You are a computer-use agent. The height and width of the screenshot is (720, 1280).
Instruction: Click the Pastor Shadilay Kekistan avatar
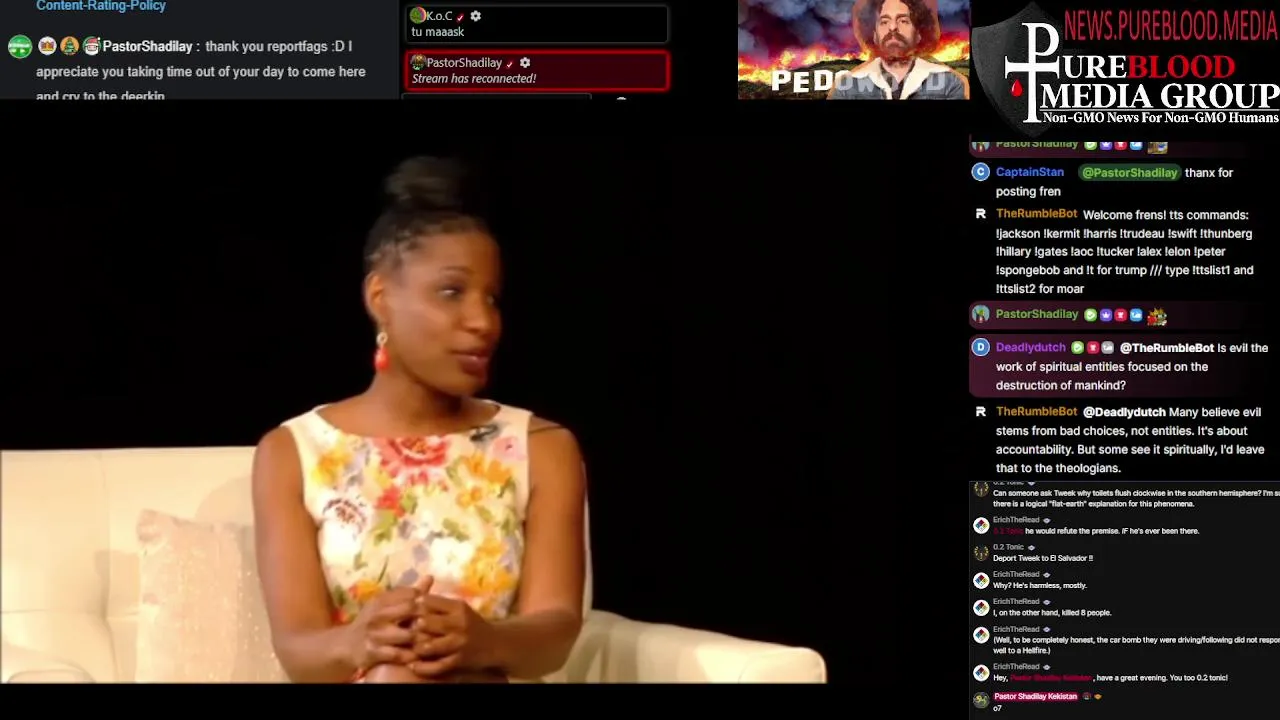981,701
